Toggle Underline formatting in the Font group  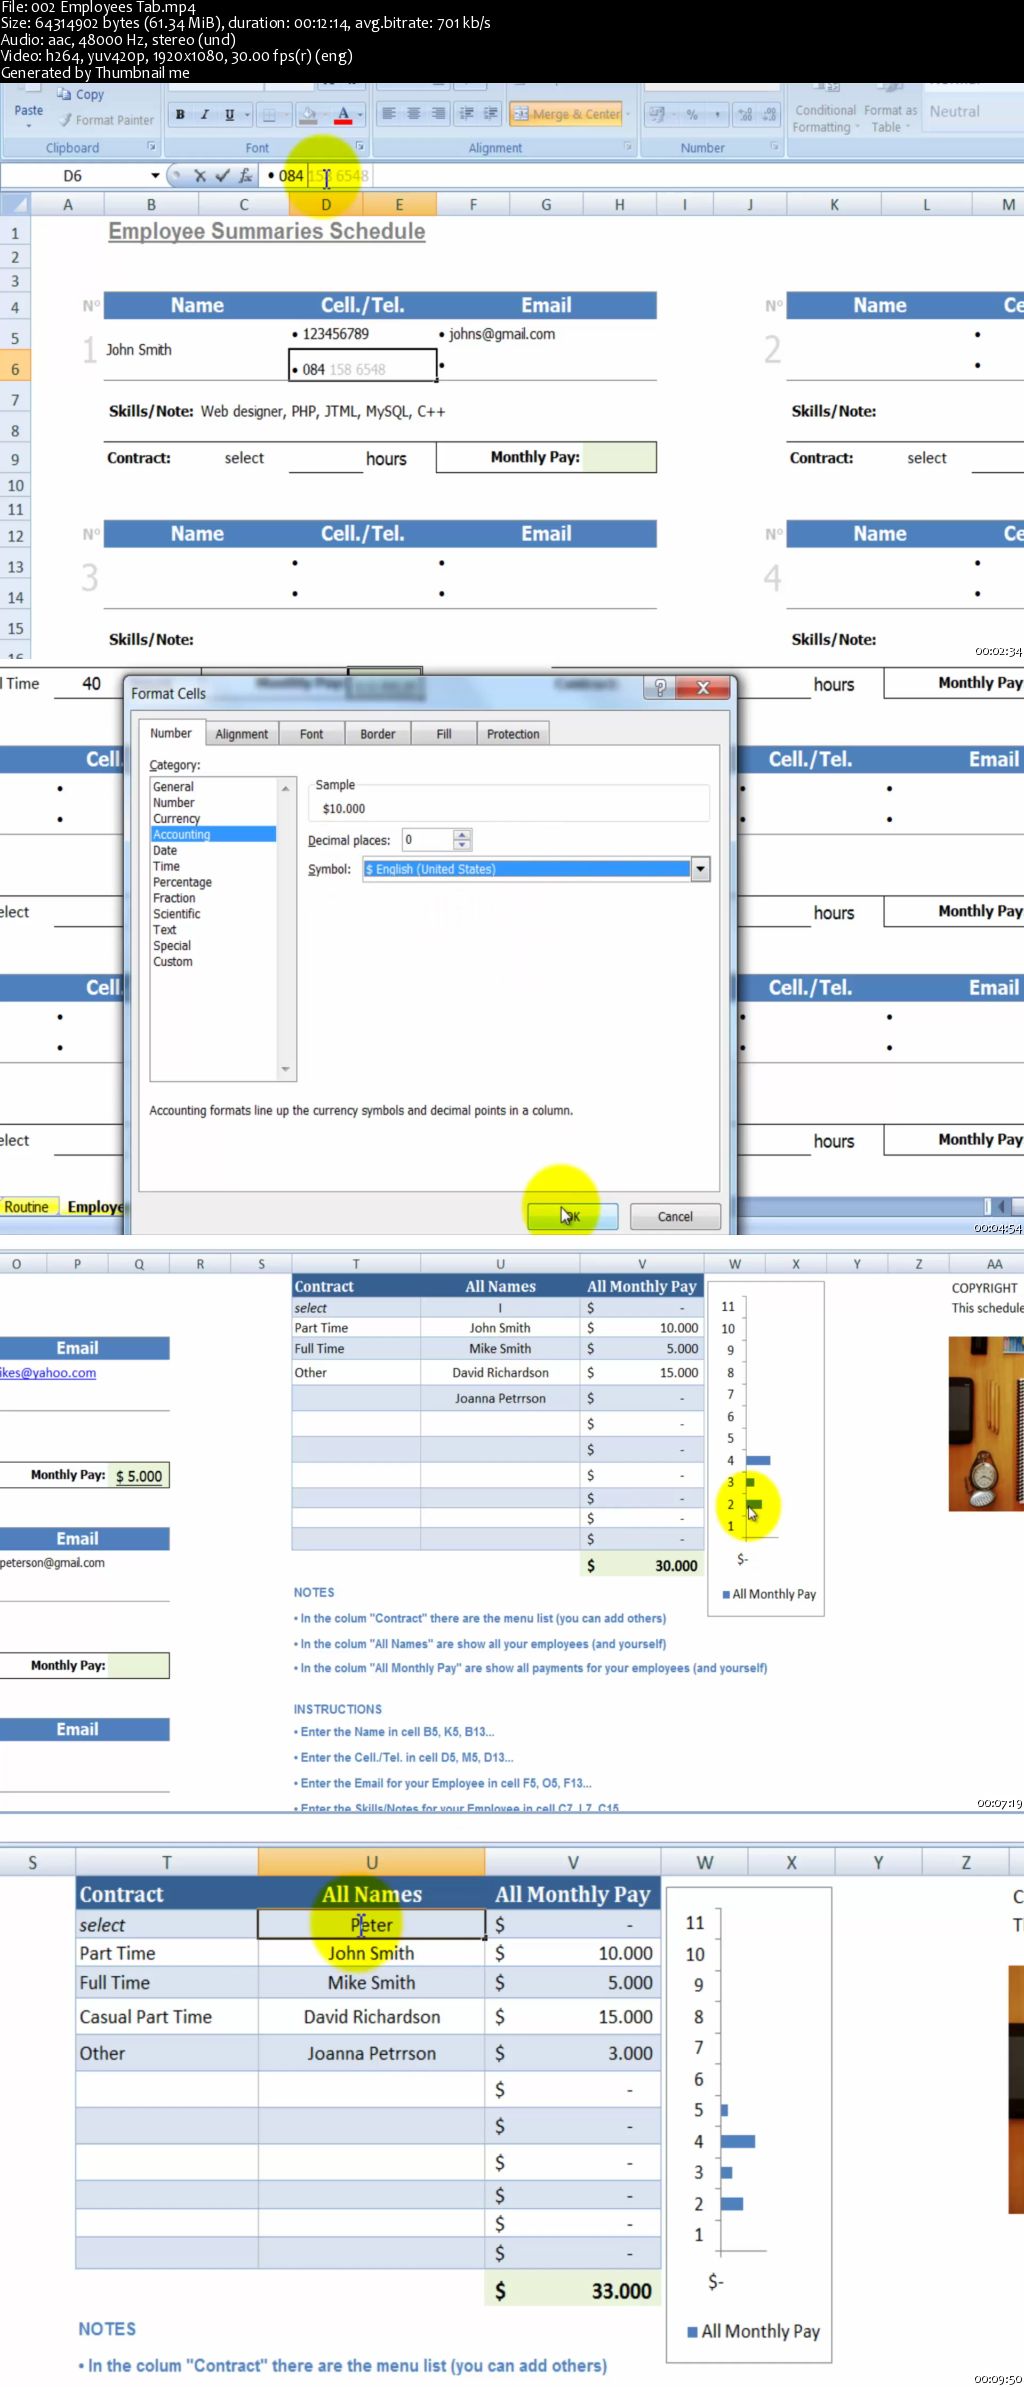click(229, 114)
